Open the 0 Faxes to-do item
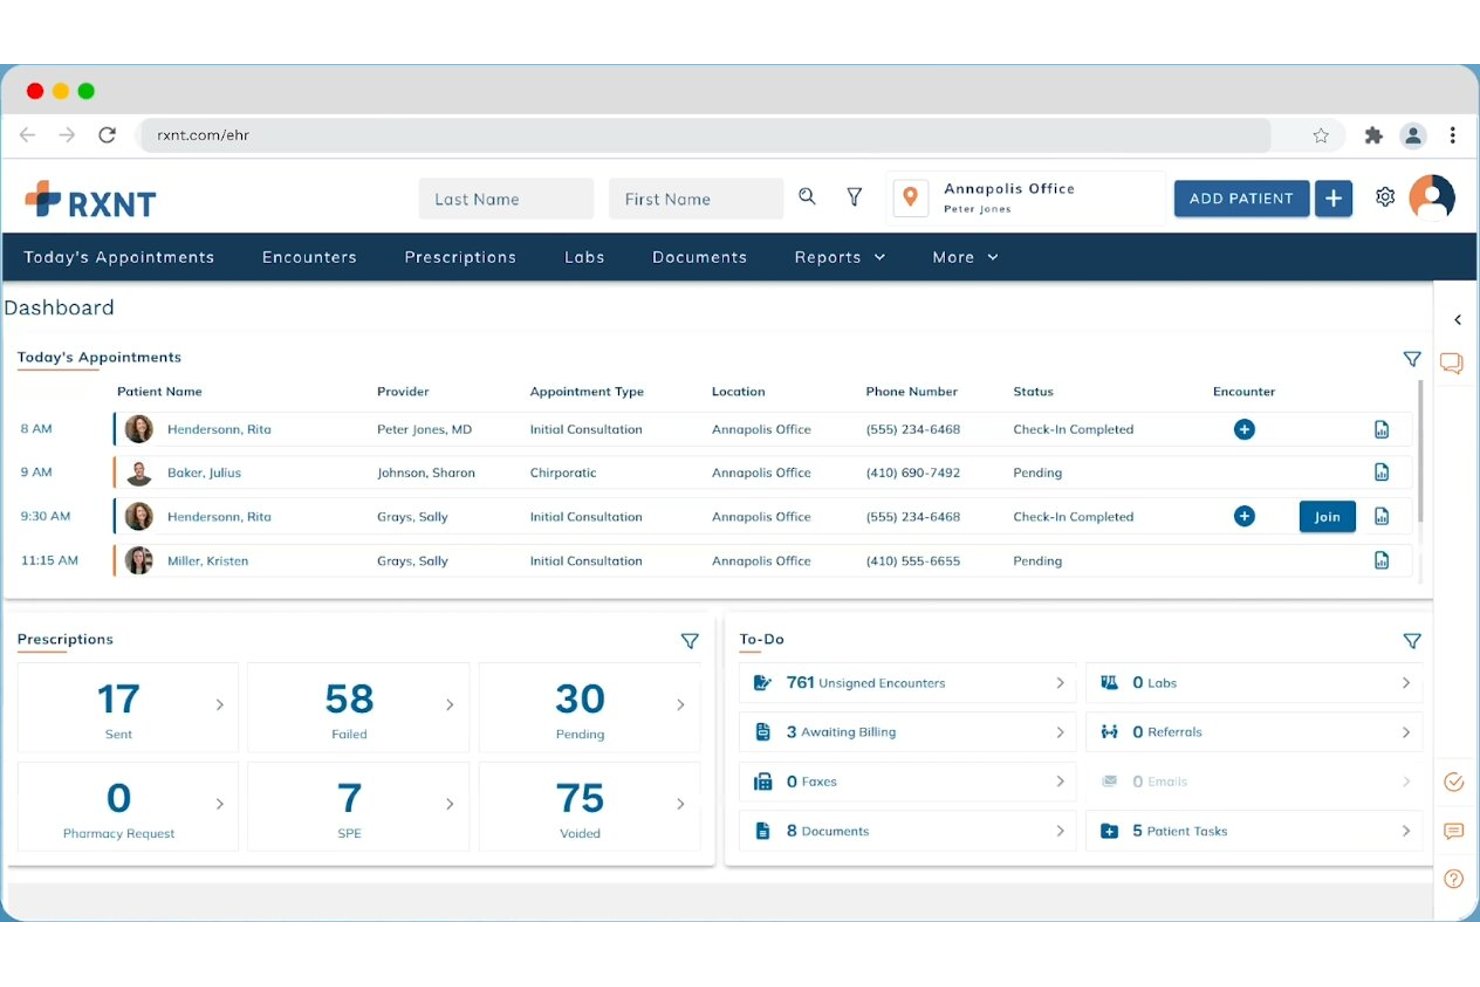Viewport: 1480px width, 987px height. pyautogui.click(x=907, y=781)
